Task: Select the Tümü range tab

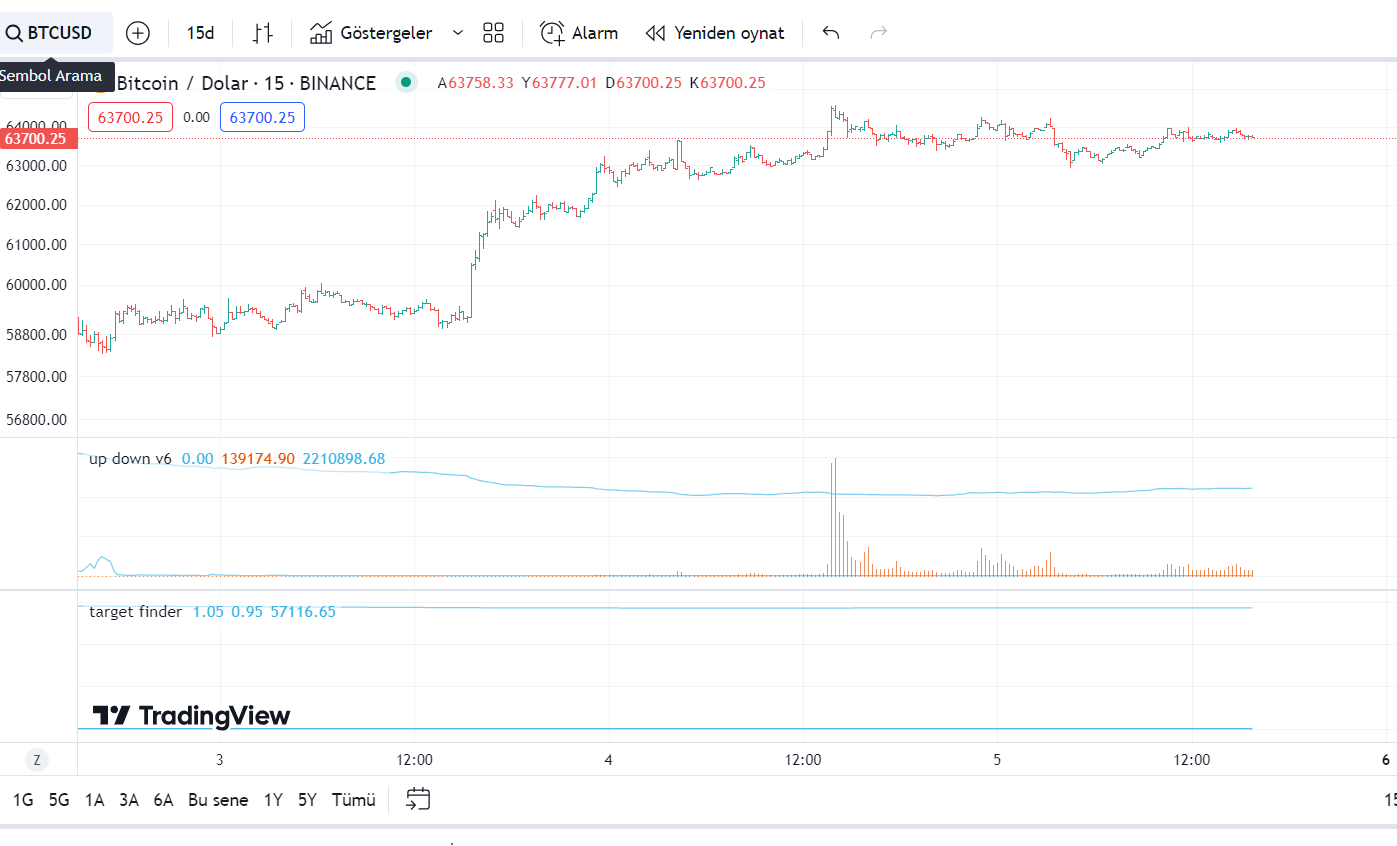Action: [353, 800]
